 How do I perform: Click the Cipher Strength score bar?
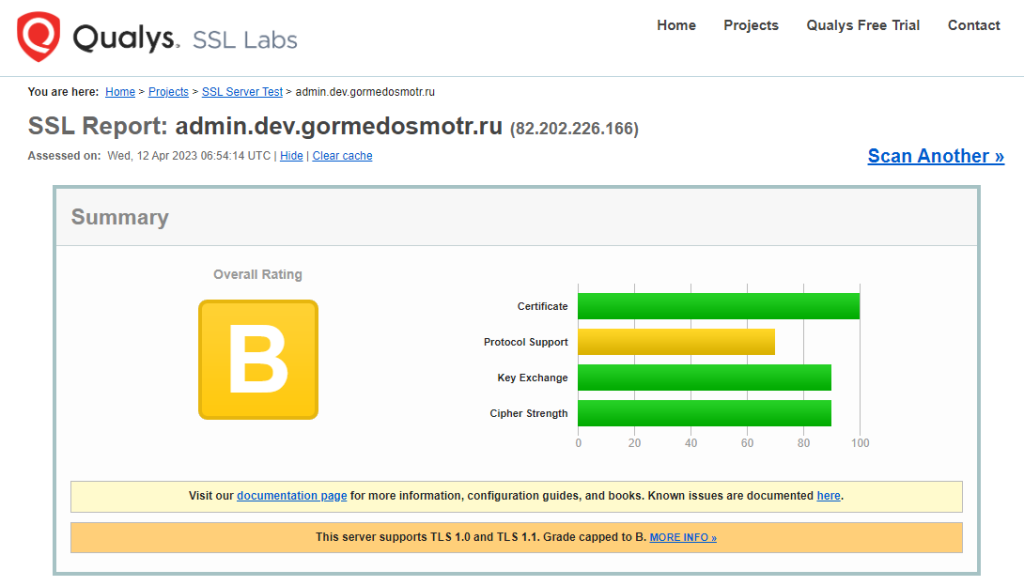click(x=704, y=414)
